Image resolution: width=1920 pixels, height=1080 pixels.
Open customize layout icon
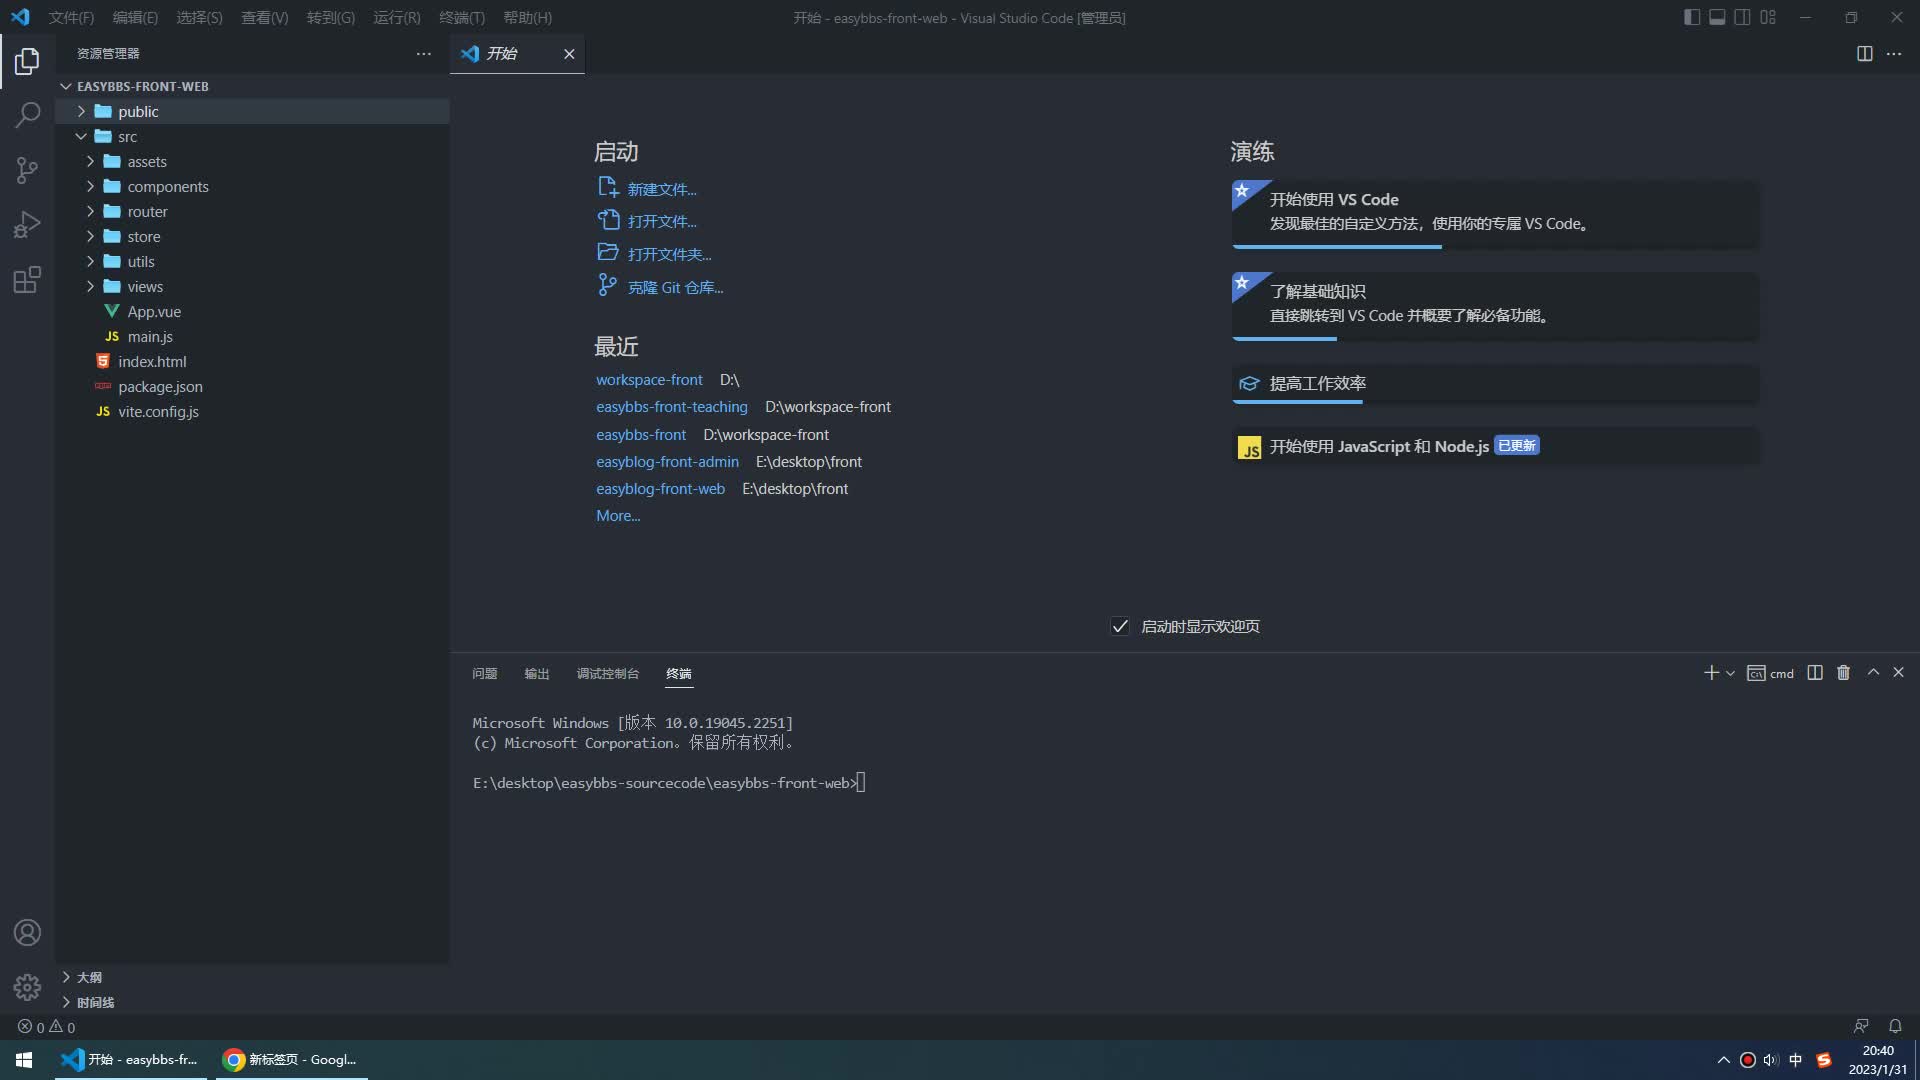1768,17
